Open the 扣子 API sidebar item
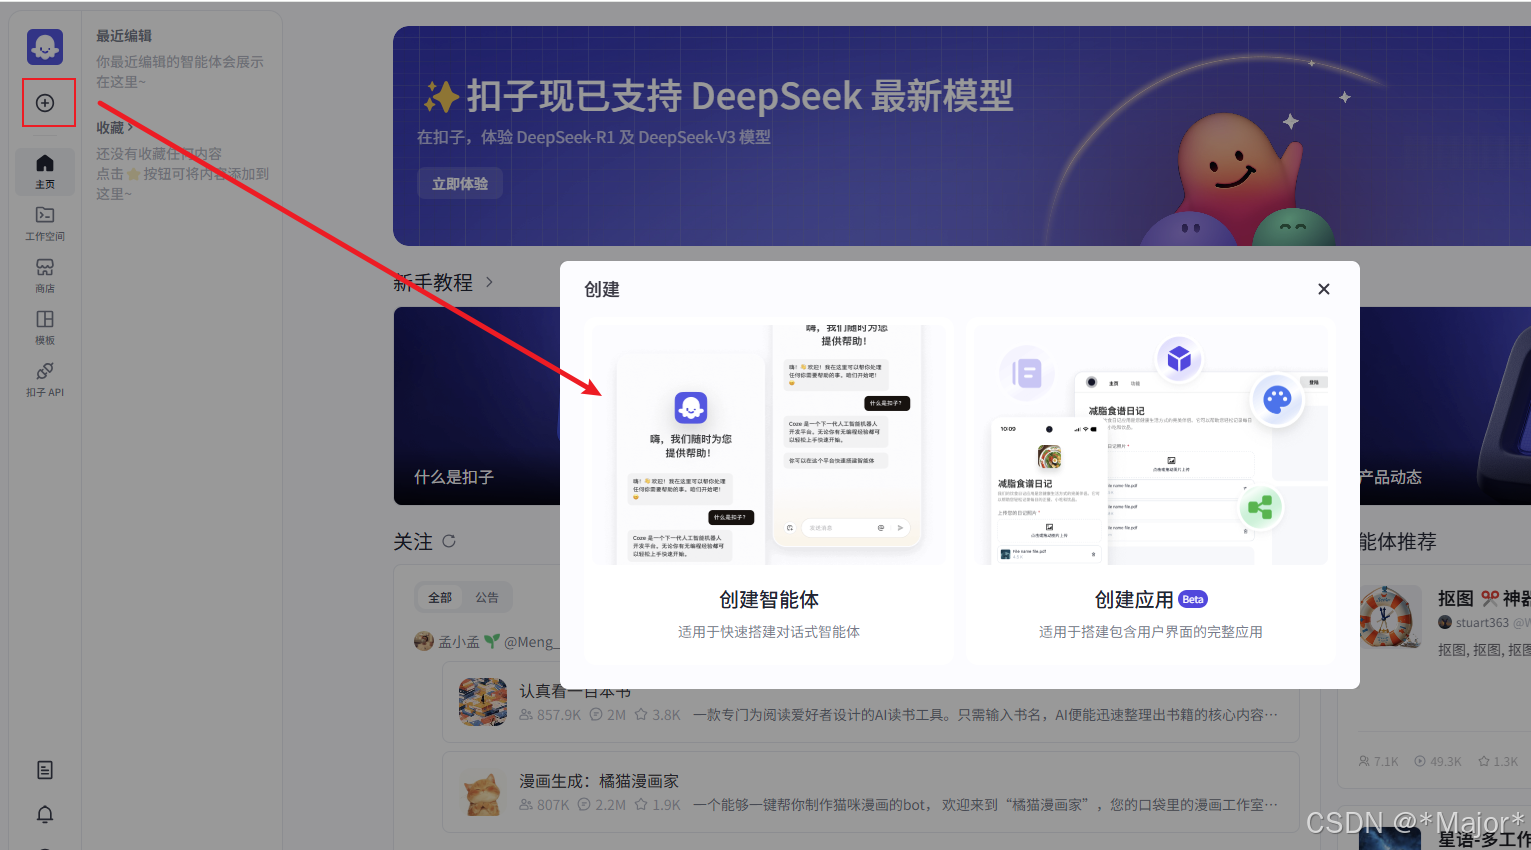This screenshot has width=1531, height=850. point(45,379)
